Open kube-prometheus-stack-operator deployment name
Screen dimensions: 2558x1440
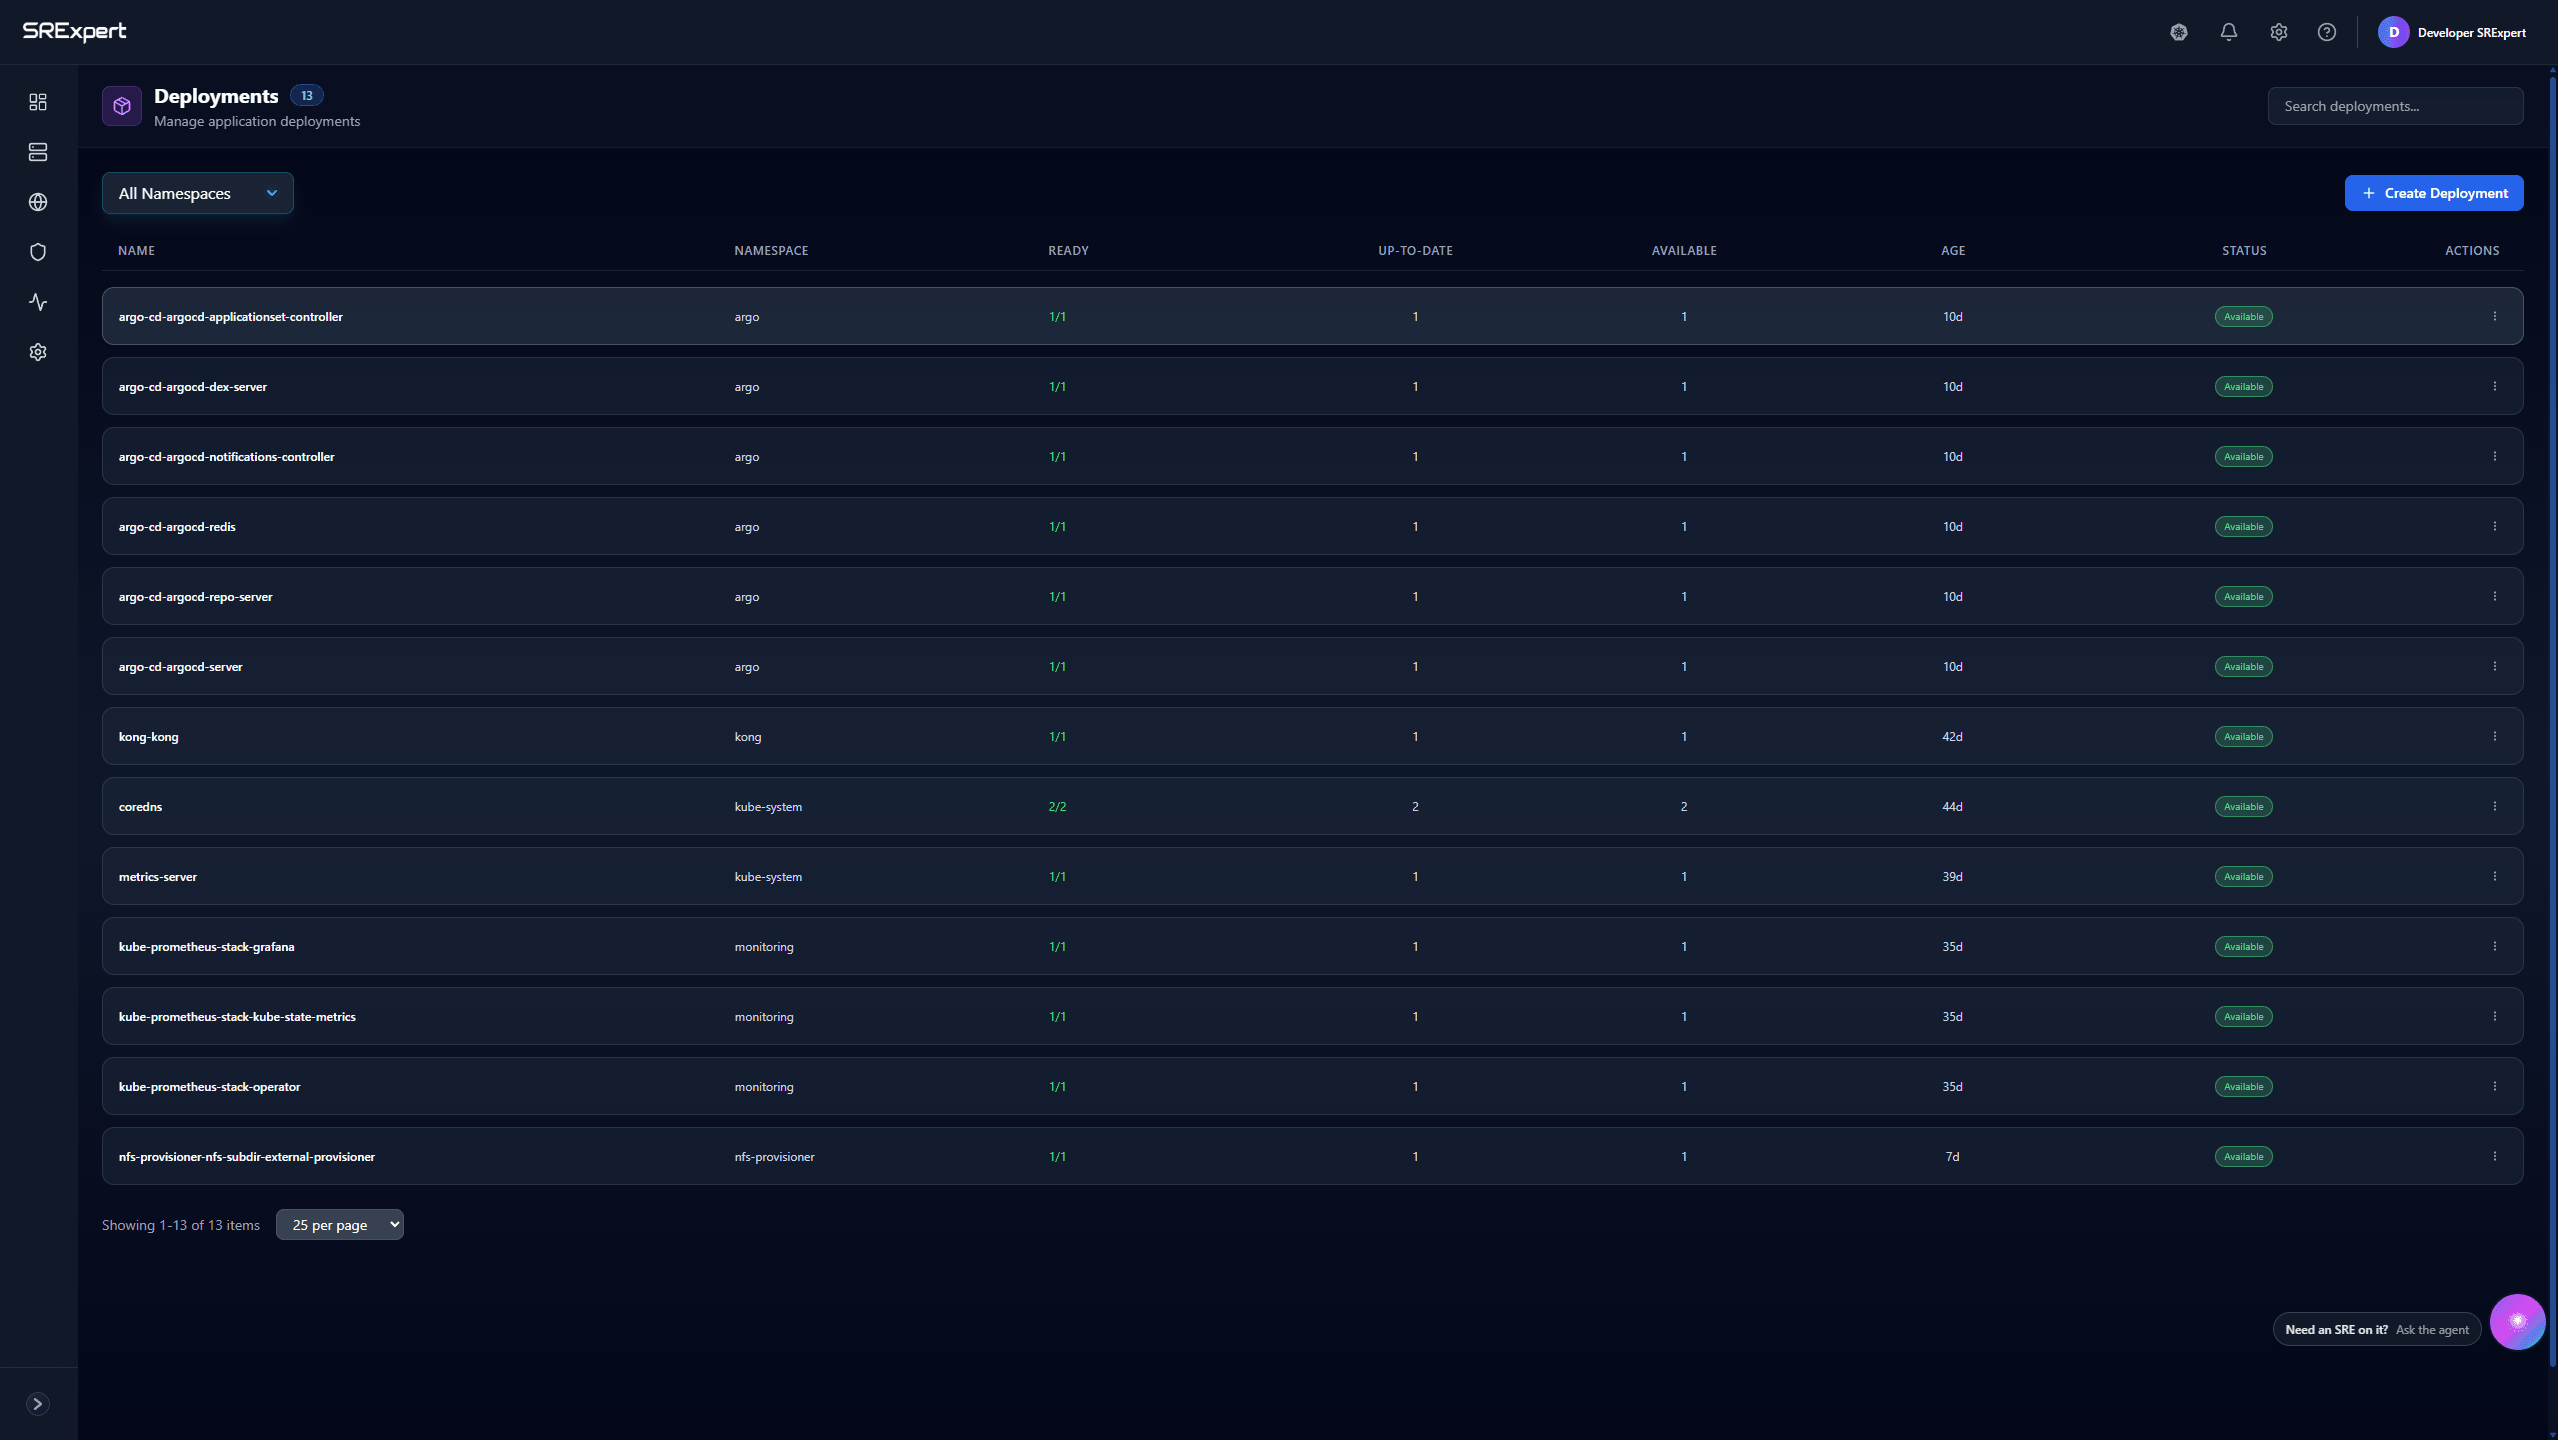coord(209,1087)
